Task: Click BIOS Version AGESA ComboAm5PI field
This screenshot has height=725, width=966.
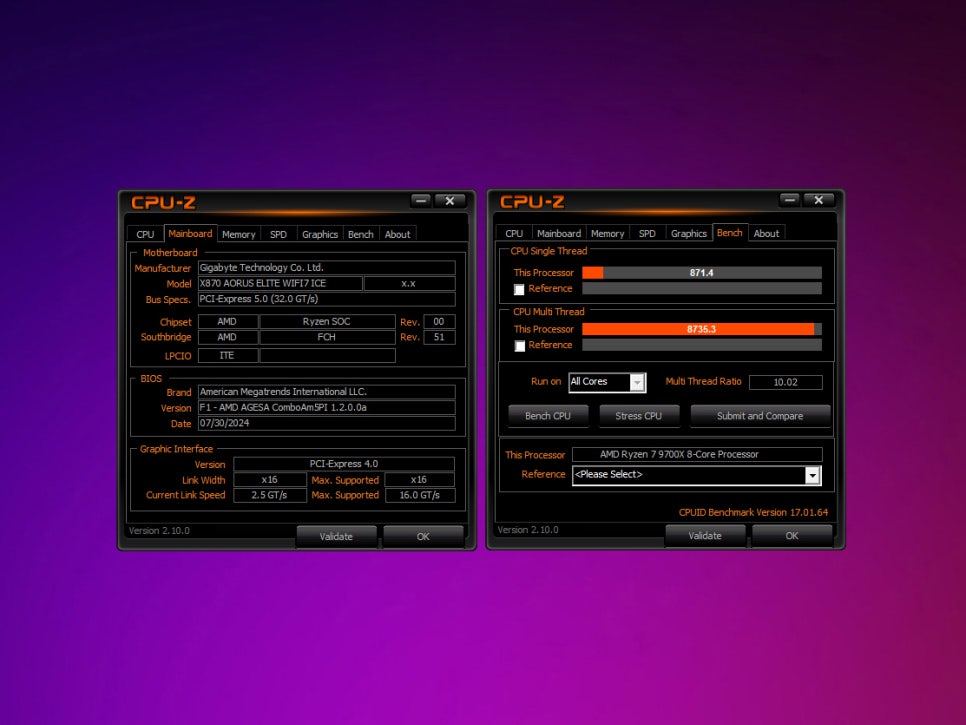Action: 327,407
